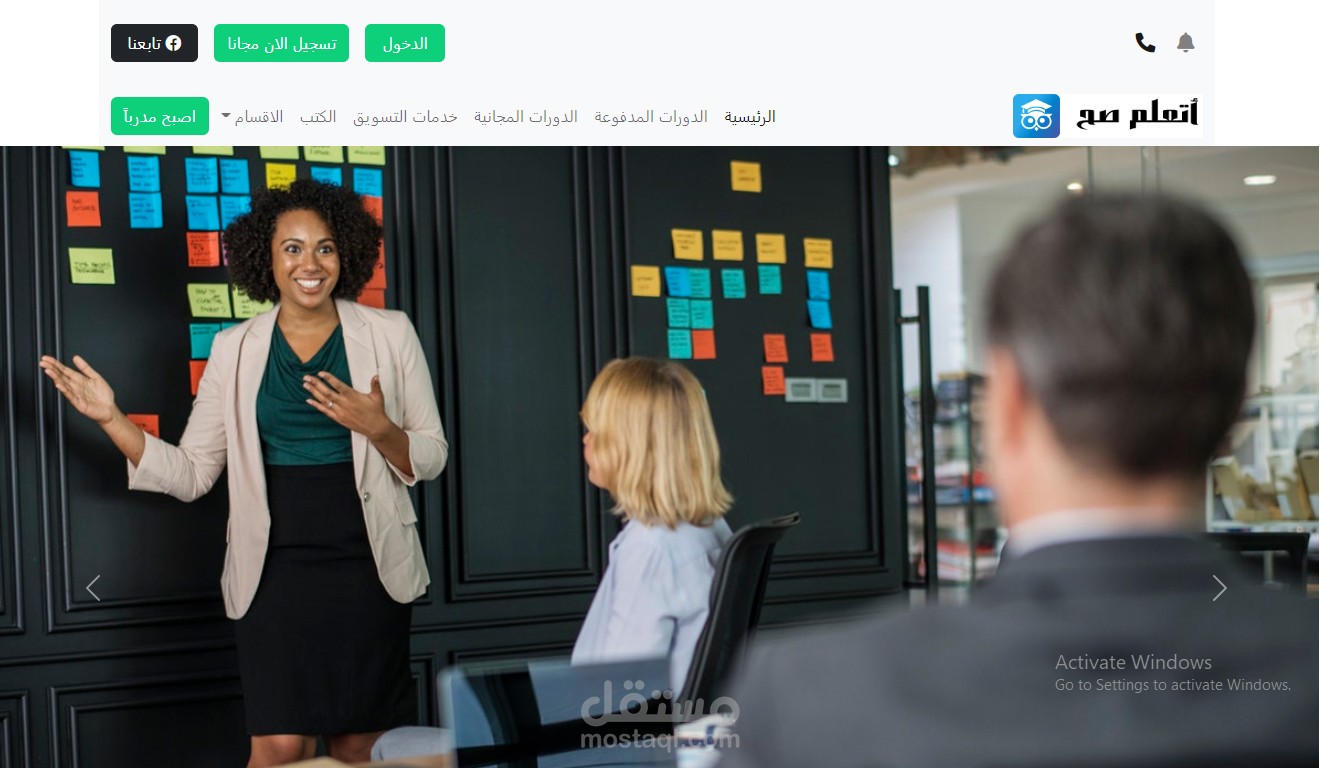Click the Facebook icon in تابعنا button
The image size is (1321, 768).
[174, 43]
